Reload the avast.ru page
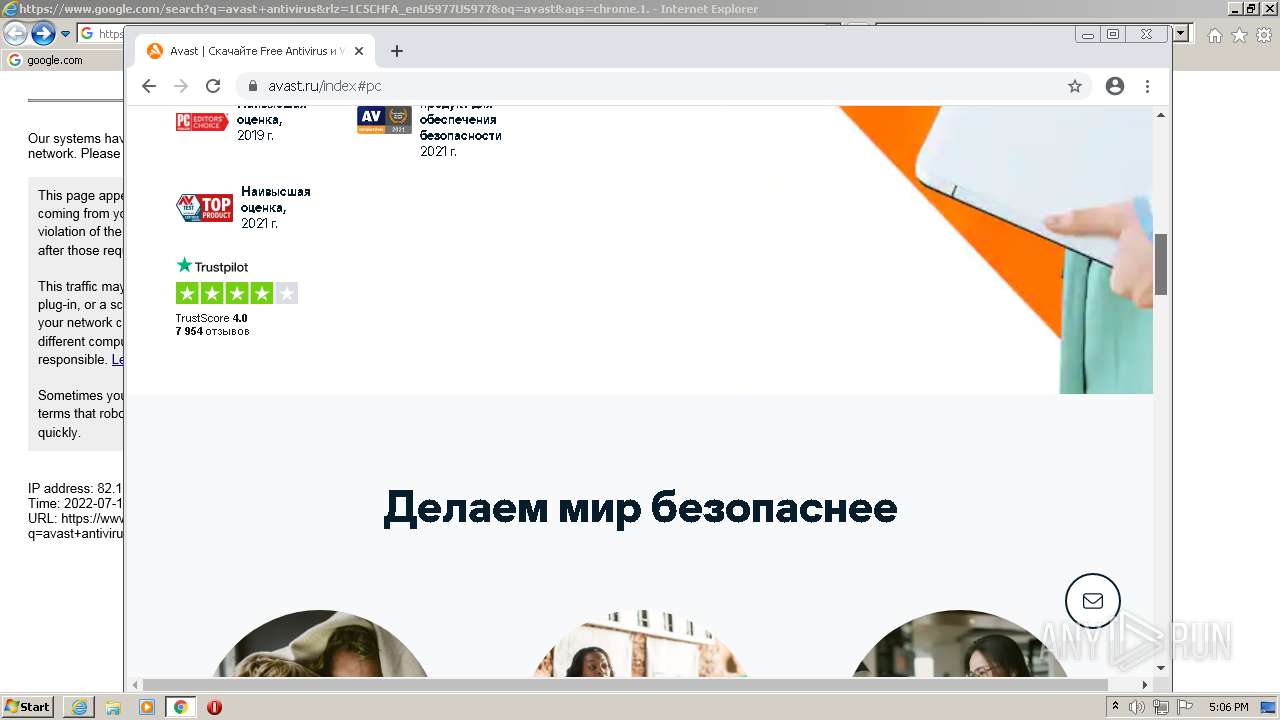The width and height of the screenshot is (1280, 720). [x=213, y=86]
